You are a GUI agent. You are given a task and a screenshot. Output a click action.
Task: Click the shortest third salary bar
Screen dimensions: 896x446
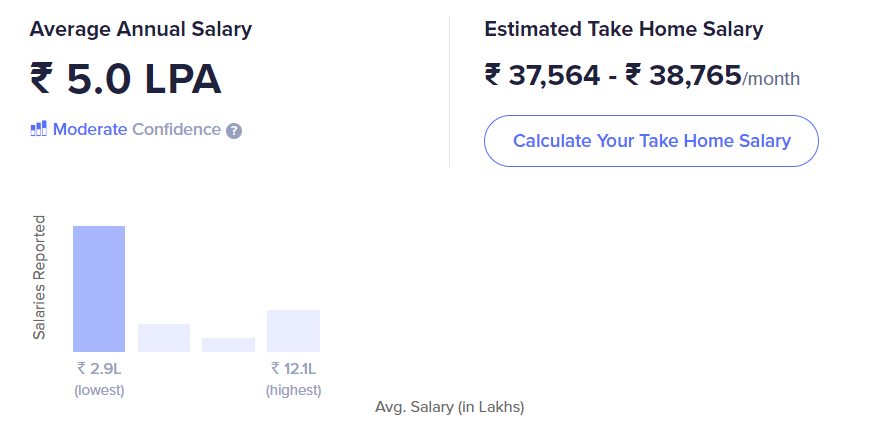point(228,345)
